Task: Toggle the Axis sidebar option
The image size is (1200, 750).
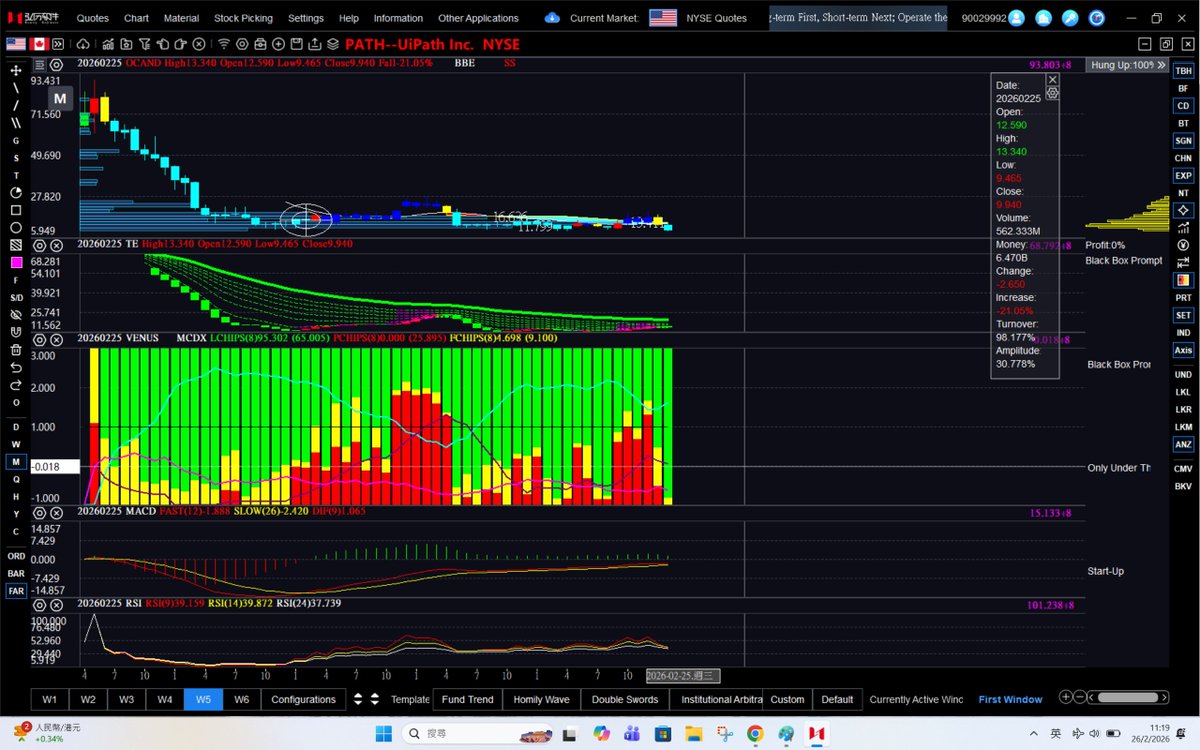Action: [x=1183, y=350]
